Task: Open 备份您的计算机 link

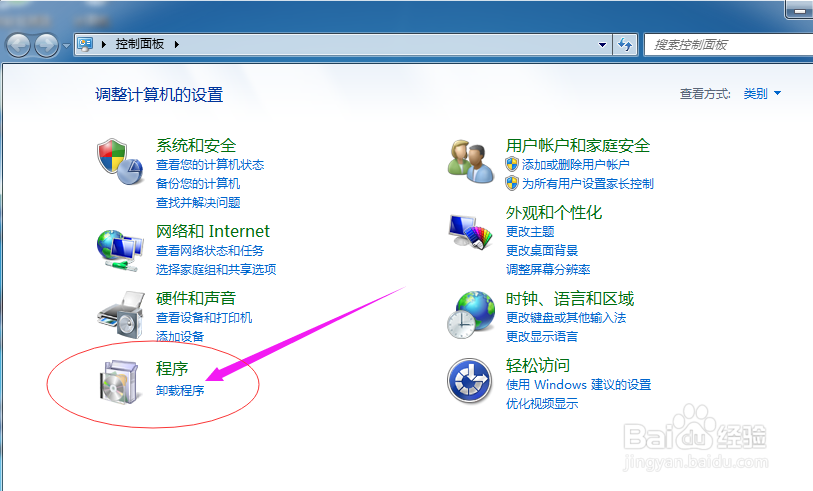Action: tap(198, 184)
